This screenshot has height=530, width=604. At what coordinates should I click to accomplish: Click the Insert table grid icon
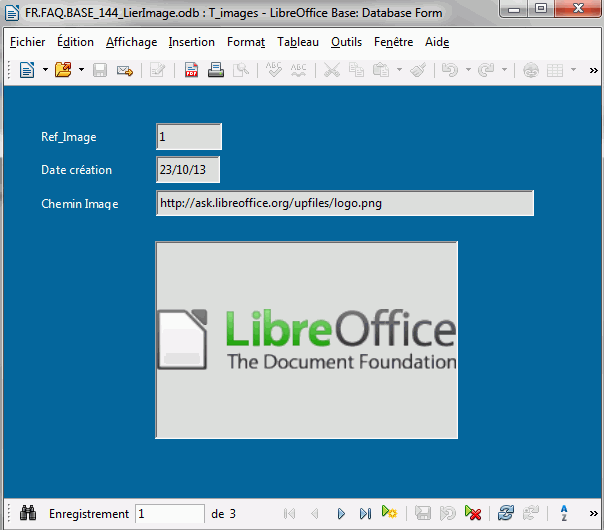555,70
